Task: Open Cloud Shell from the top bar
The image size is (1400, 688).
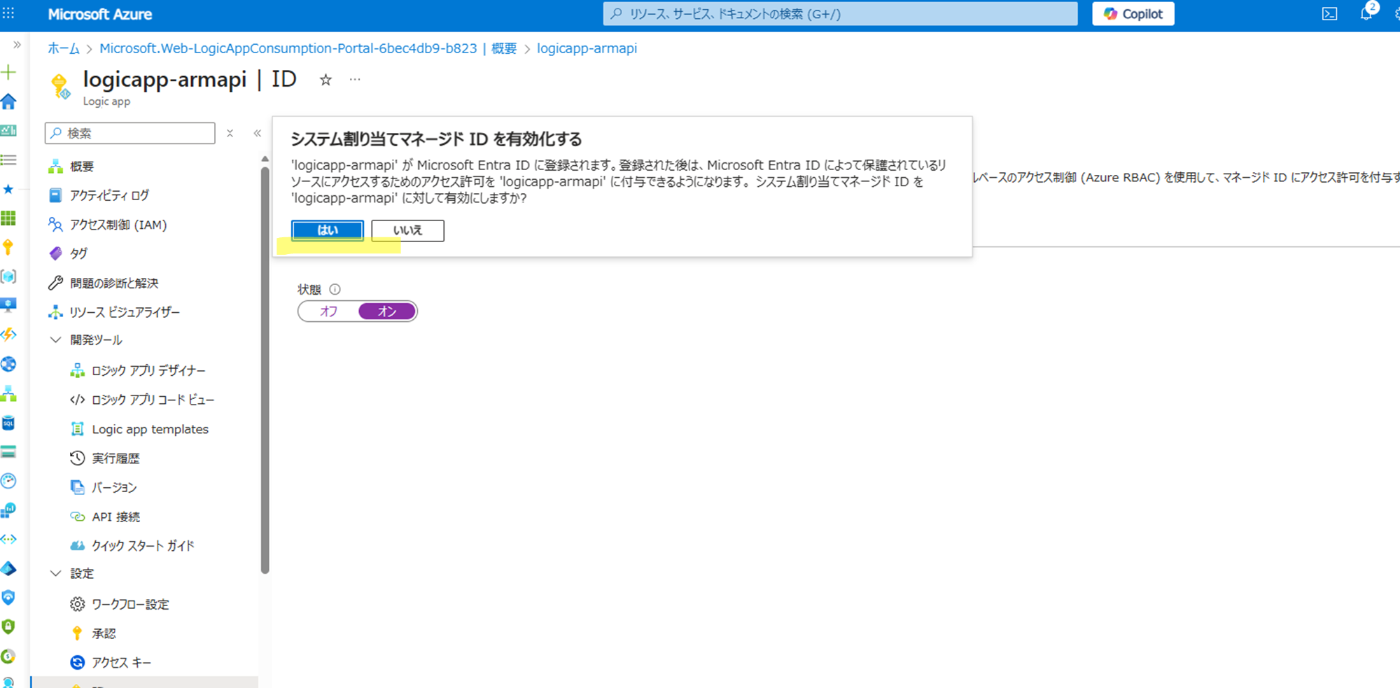Action: coord(1329,13)
